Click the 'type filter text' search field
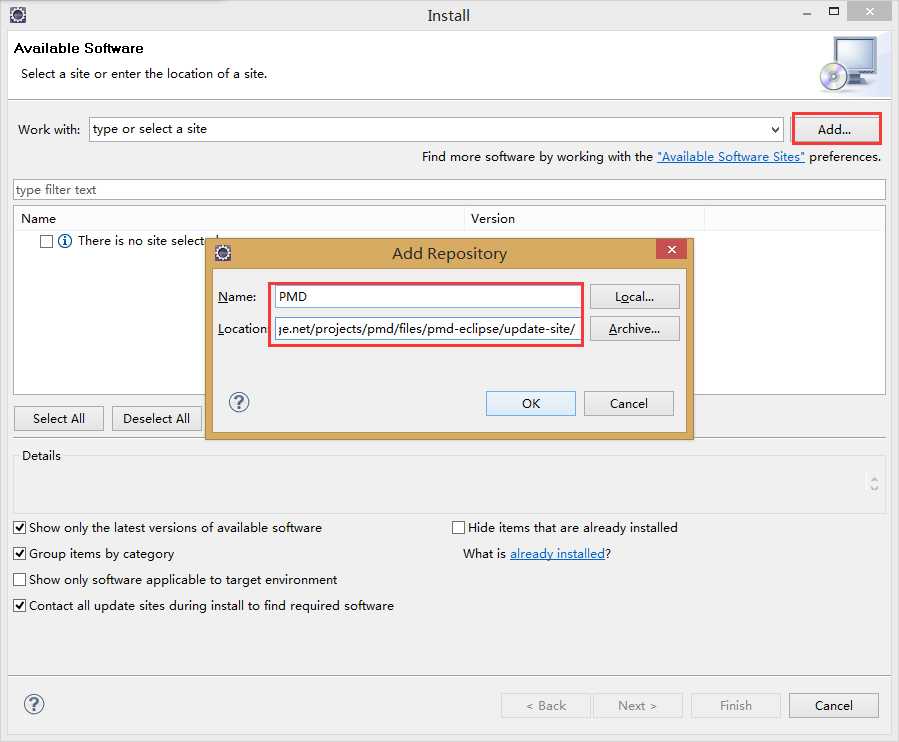Image resolution: width=899 pixels, height=742 pixels. click(x=449, y=190)
